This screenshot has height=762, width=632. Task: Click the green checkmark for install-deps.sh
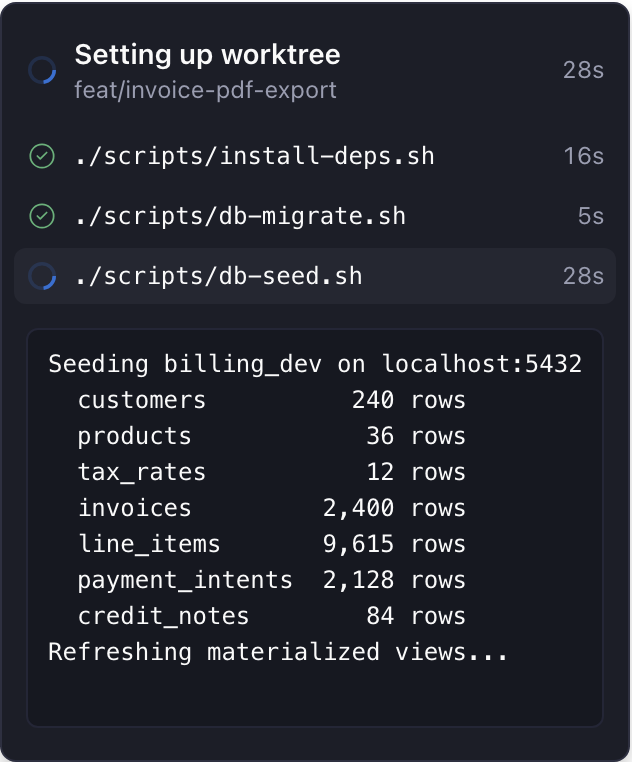point(42,156)
